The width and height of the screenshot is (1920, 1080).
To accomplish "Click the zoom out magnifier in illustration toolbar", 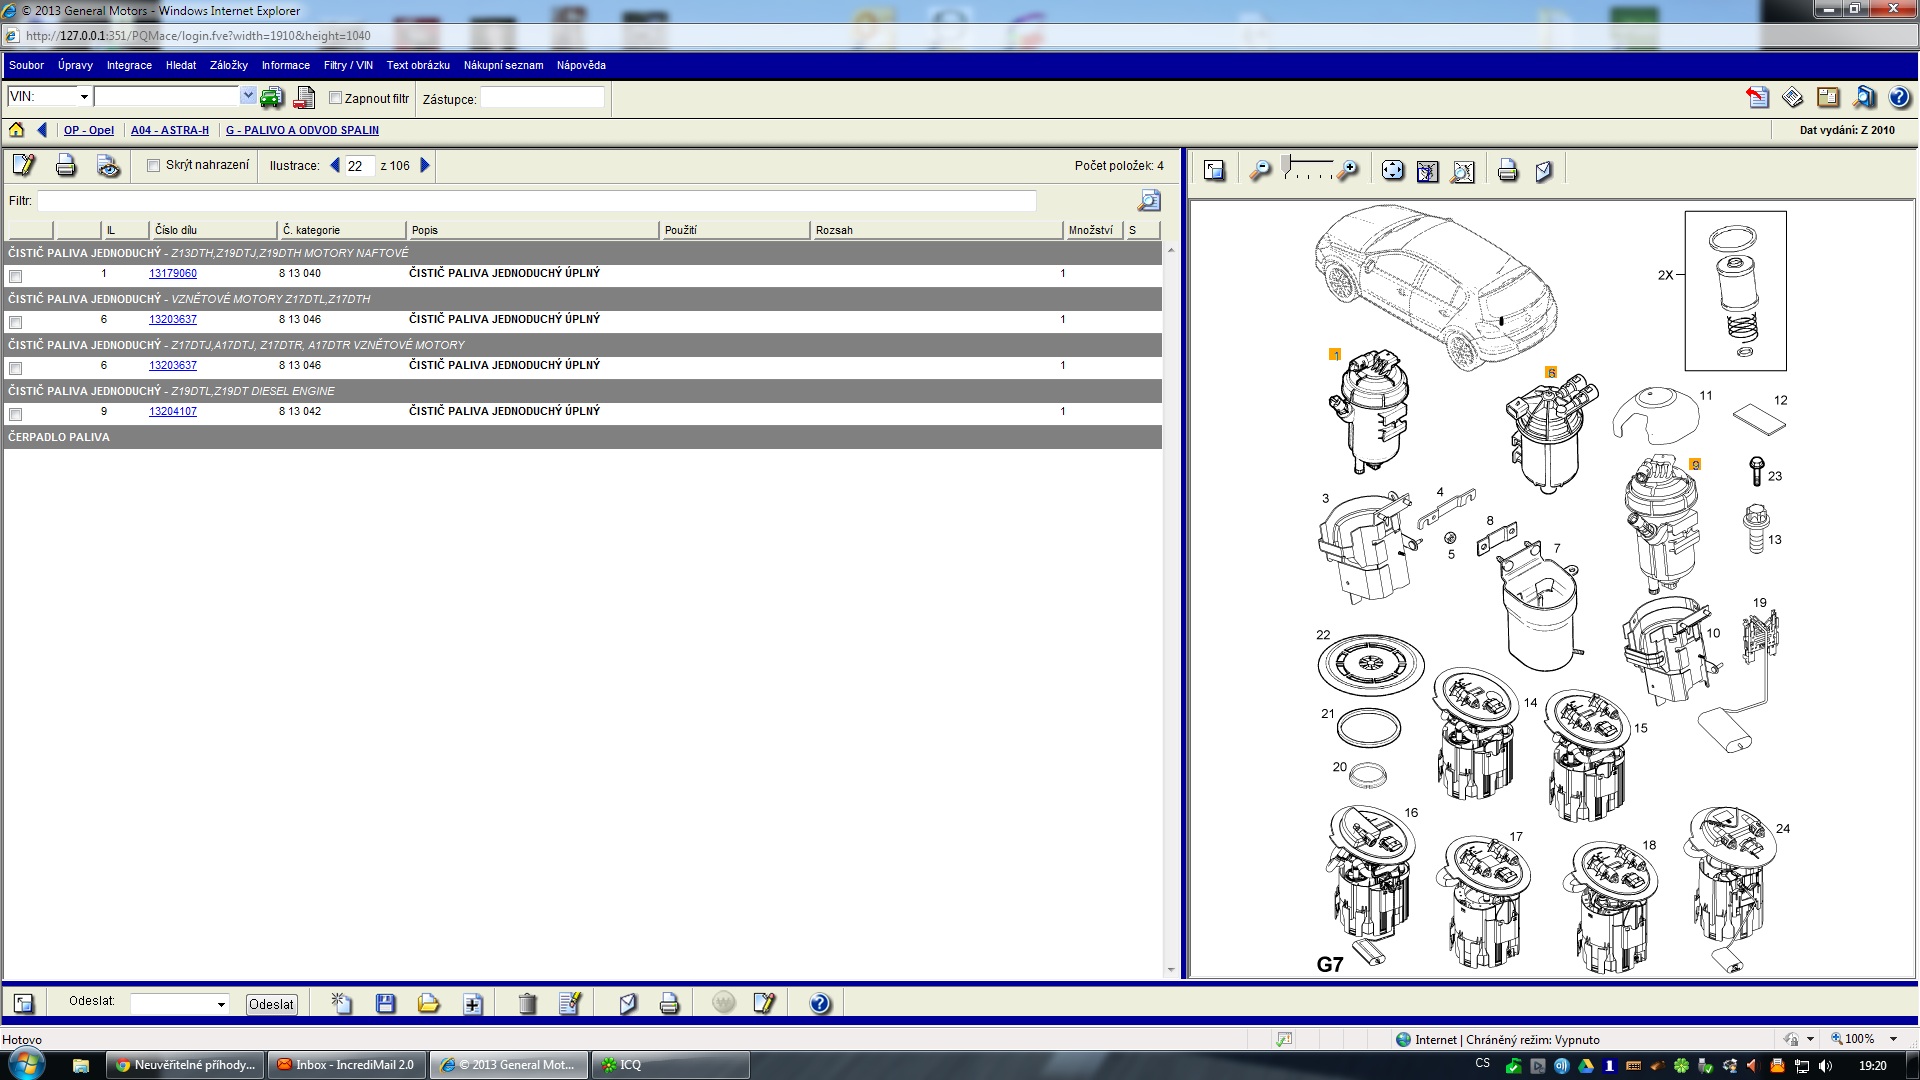I will pos(1260,171).
